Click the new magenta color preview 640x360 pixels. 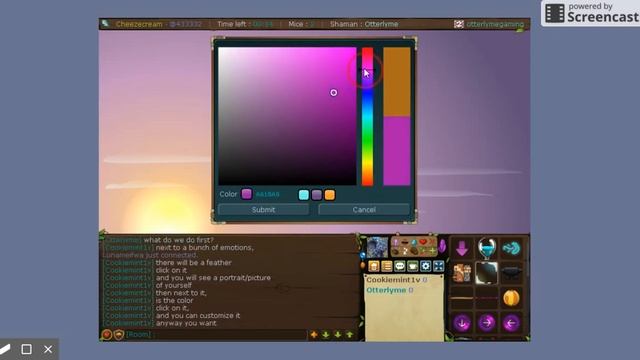point(397,151)
